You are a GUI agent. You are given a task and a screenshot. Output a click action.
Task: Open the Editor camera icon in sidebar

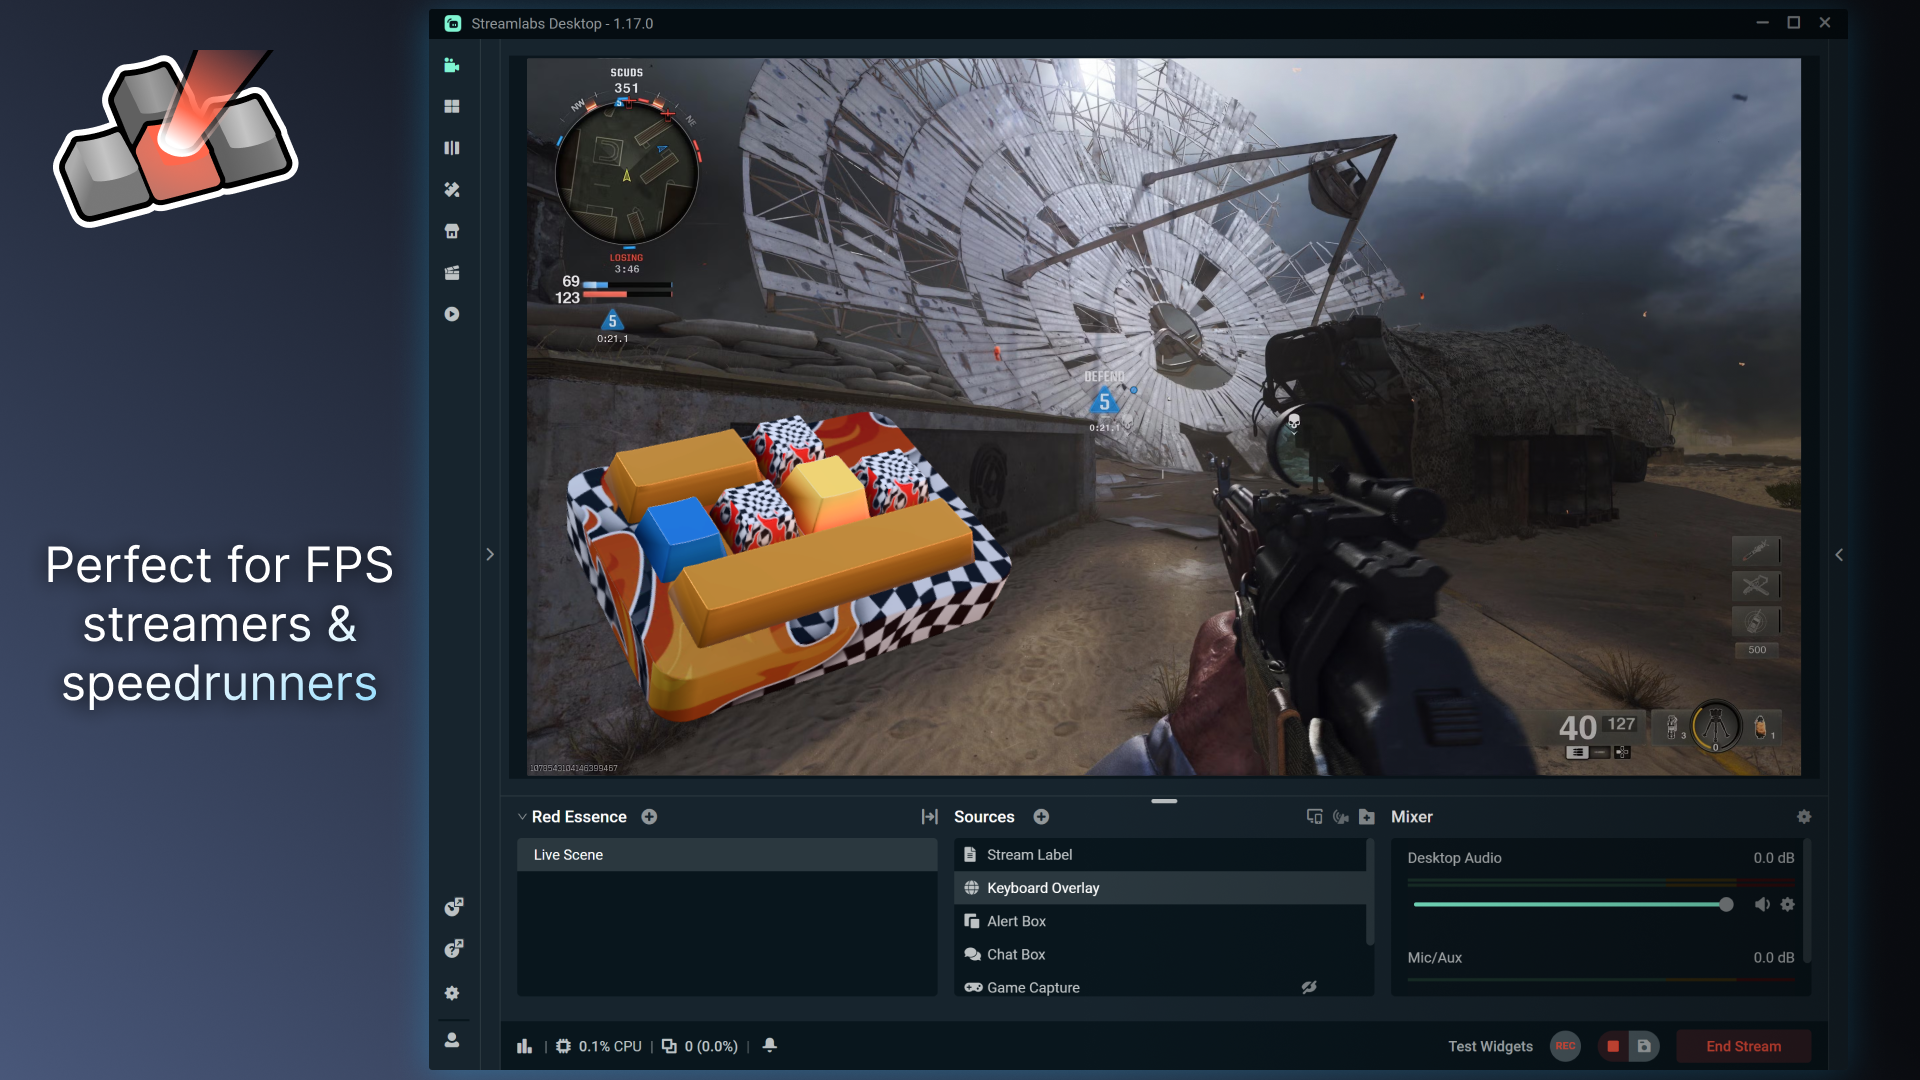coord(452,64)
